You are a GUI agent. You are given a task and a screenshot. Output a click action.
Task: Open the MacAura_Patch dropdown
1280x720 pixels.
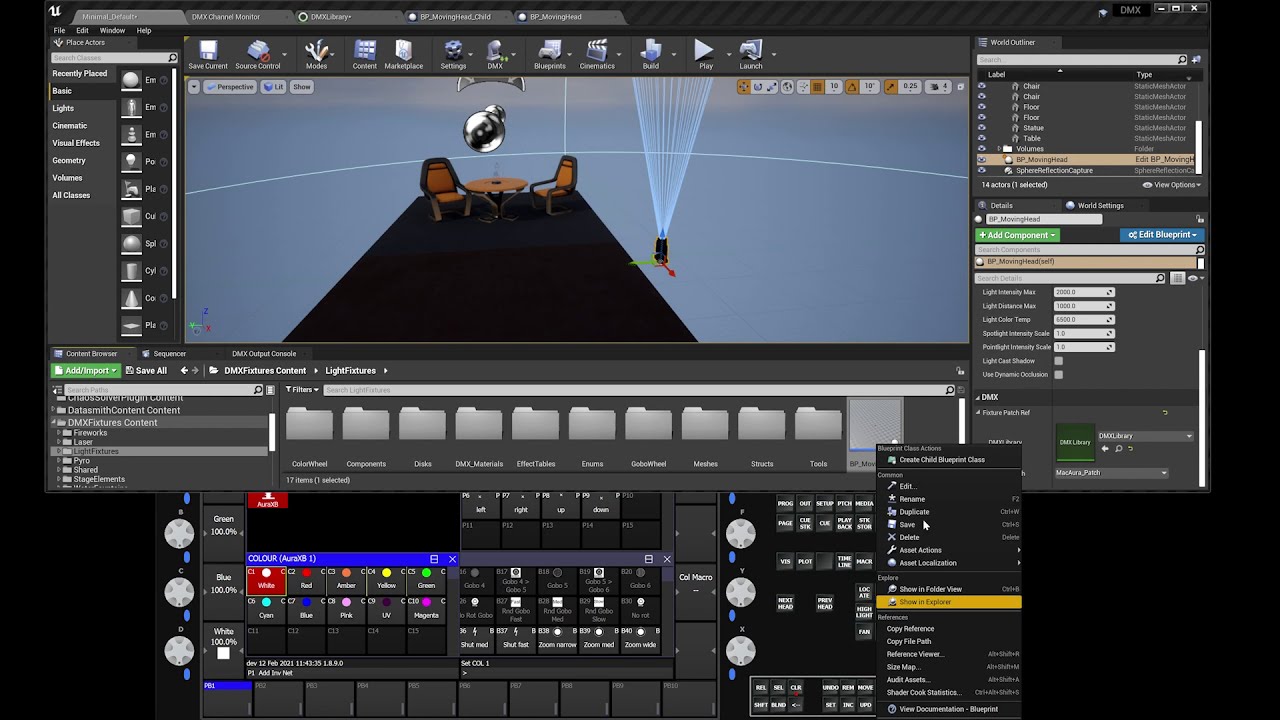pyautogui.click(x=1111, y=473)
